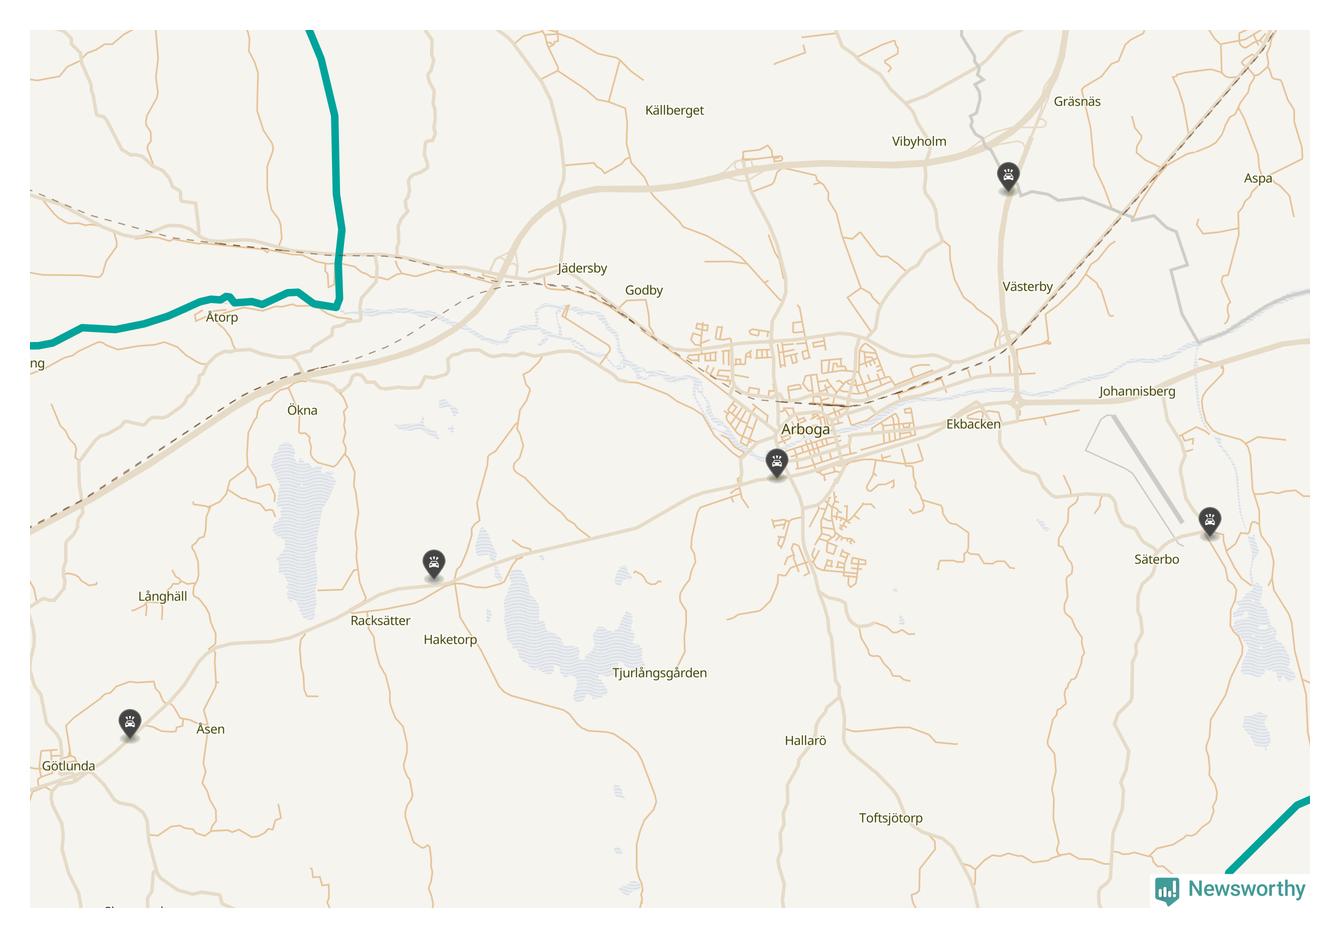Click the Ekbacken label
This screenshot has width=1340, height=938.
(x=973, y=424)
